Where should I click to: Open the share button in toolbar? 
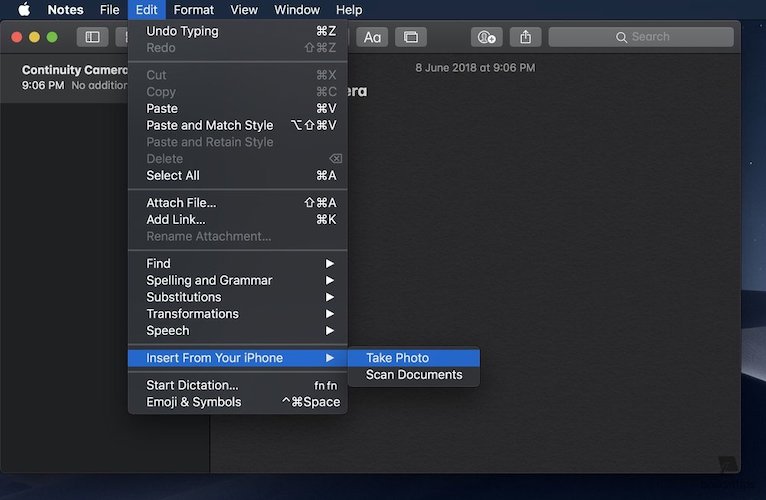point(526,37)
